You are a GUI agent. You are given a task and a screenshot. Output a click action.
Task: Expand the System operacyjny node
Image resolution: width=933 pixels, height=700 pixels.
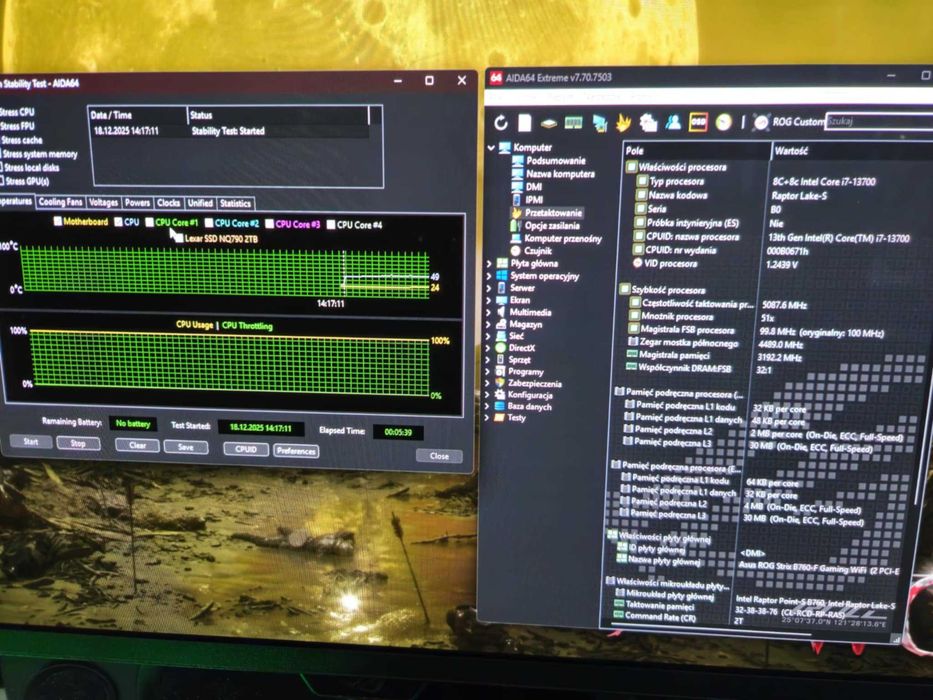tap(489, 276)
